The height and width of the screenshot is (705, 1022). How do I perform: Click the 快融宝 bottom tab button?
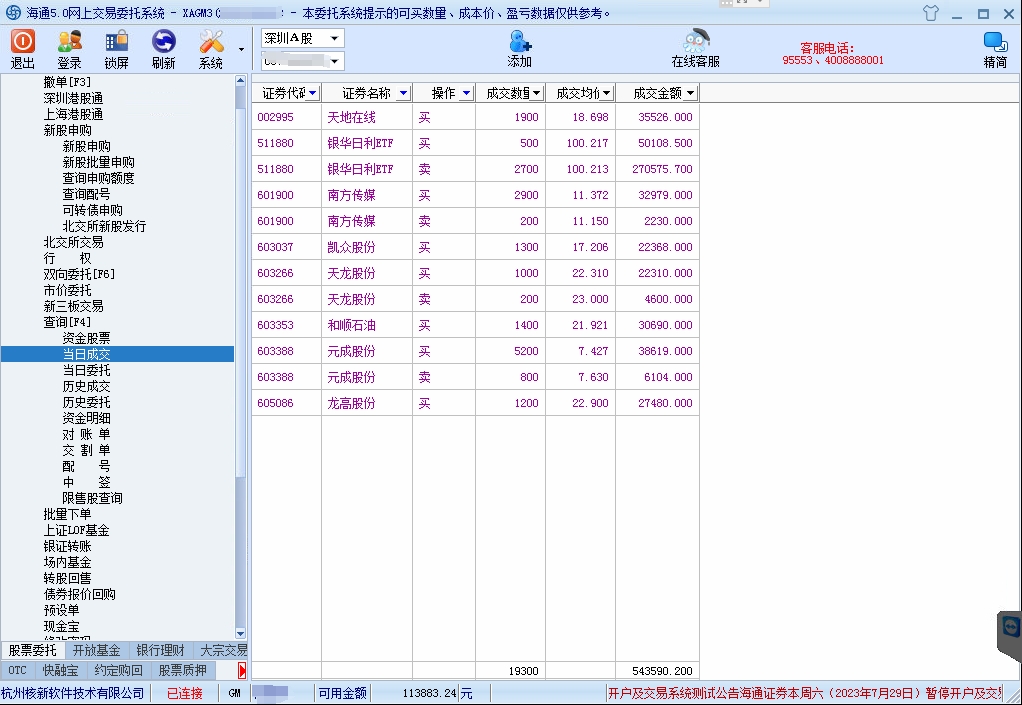click(x=60, y=670)
